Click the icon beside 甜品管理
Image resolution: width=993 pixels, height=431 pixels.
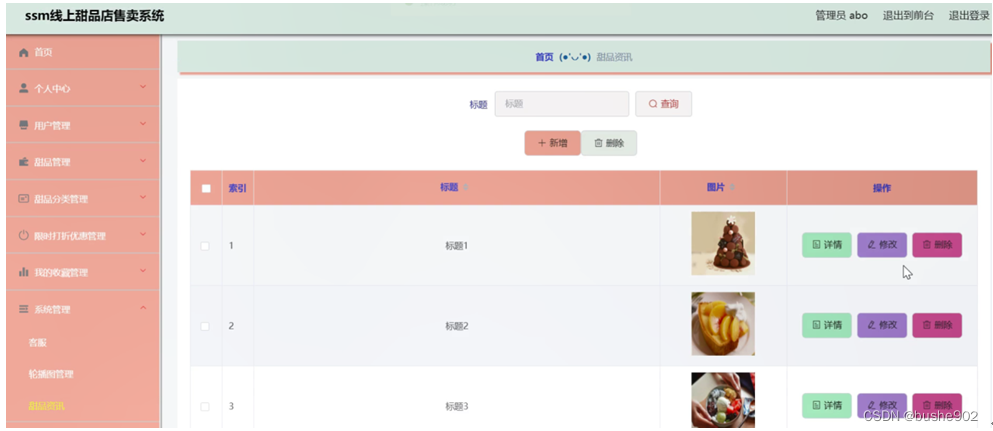(24, 162)
